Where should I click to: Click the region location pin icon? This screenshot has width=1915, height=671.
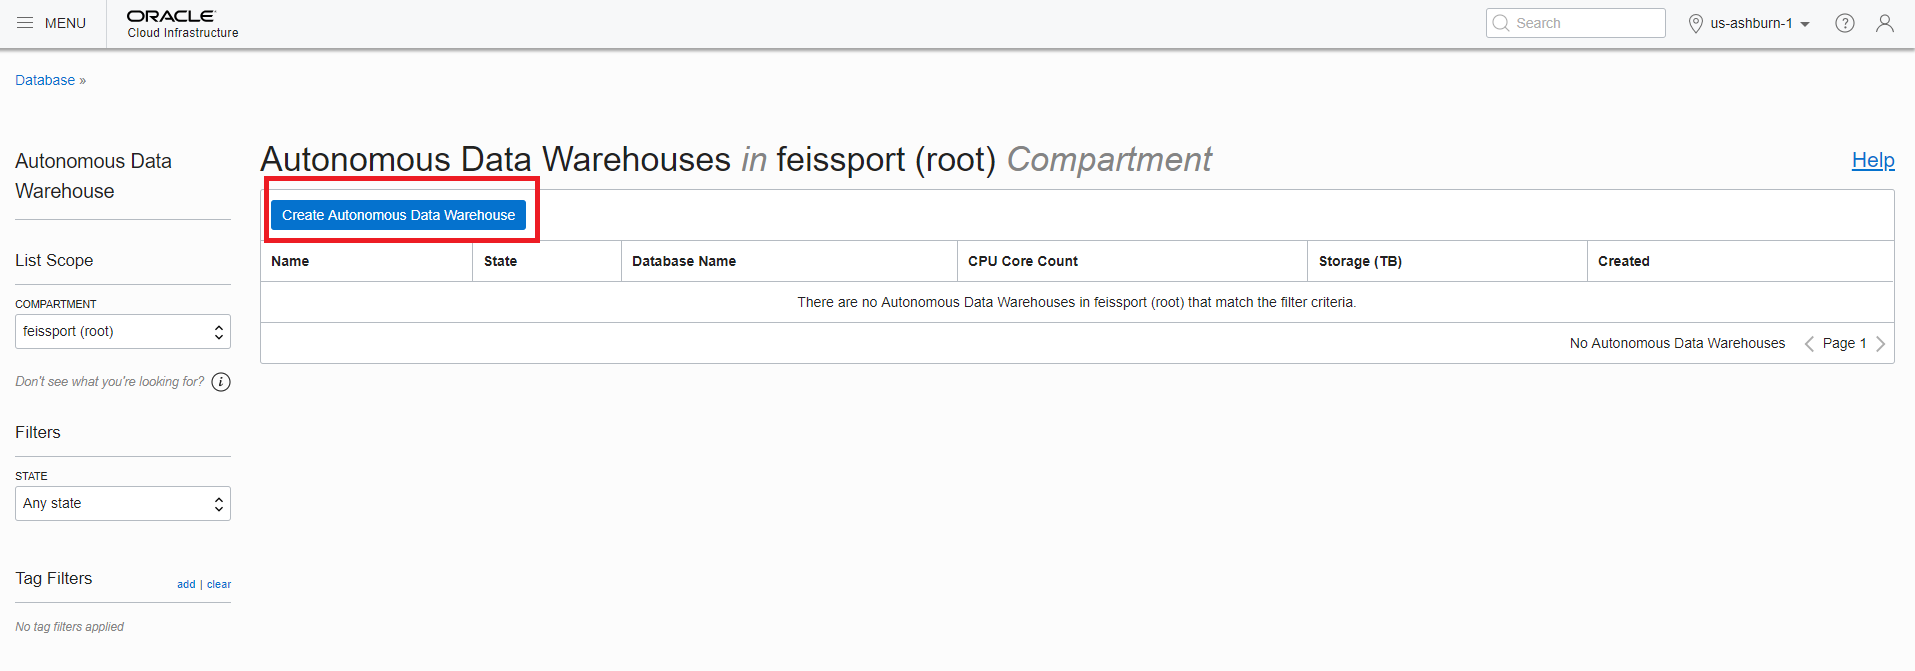(x=1695, y=23)
